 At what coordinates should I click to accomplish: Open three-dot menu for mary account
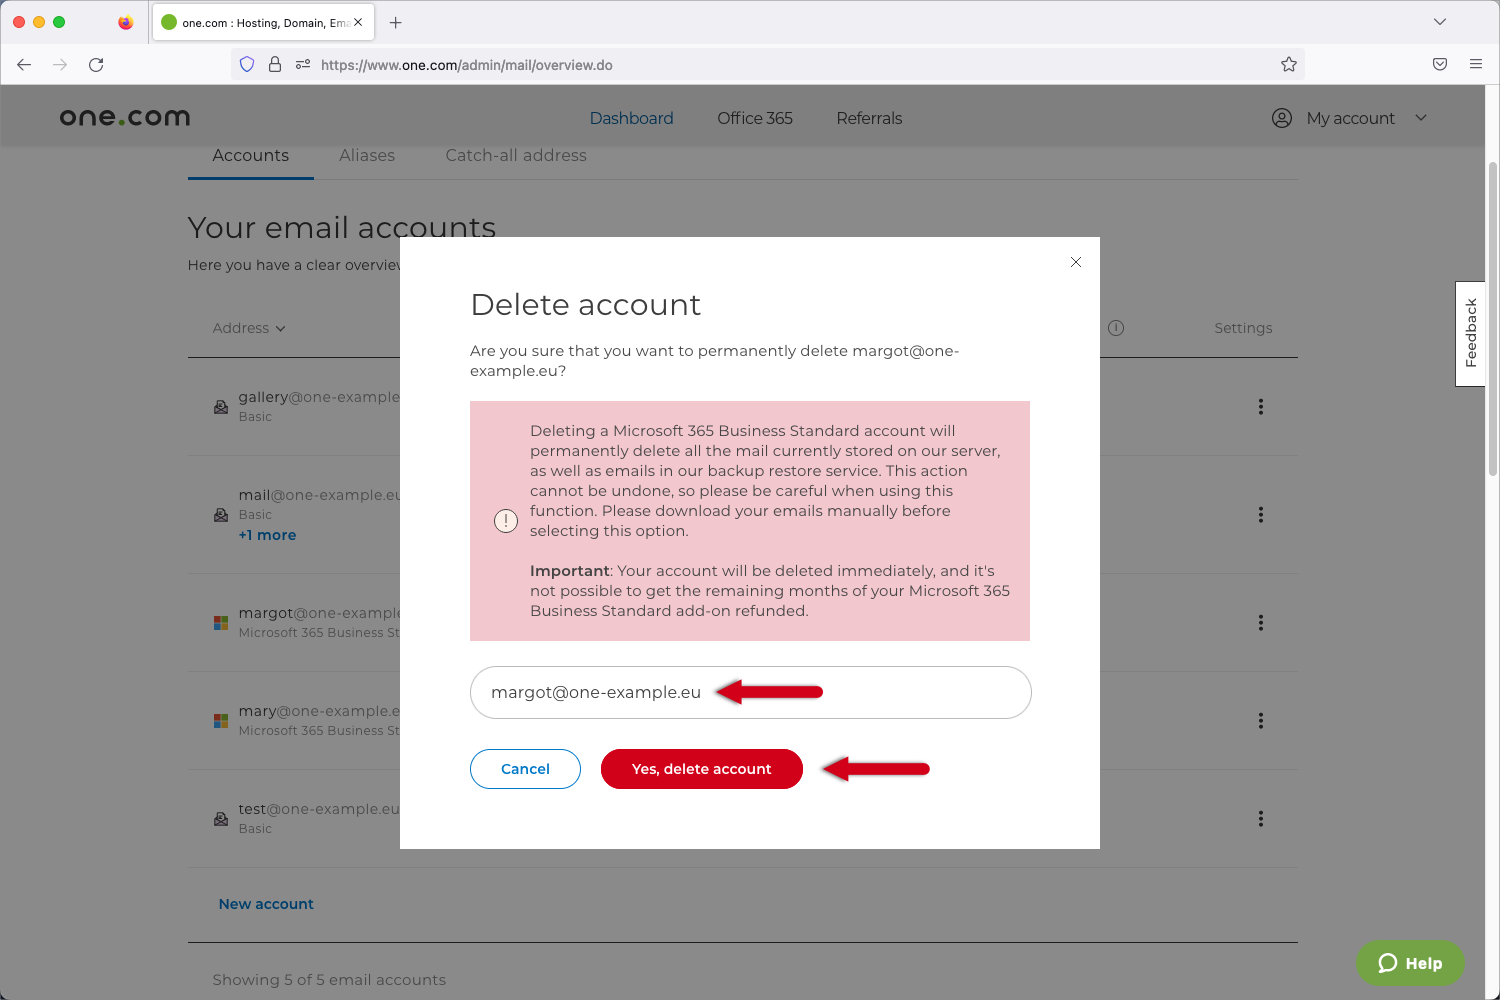[x=1260, y=721]
